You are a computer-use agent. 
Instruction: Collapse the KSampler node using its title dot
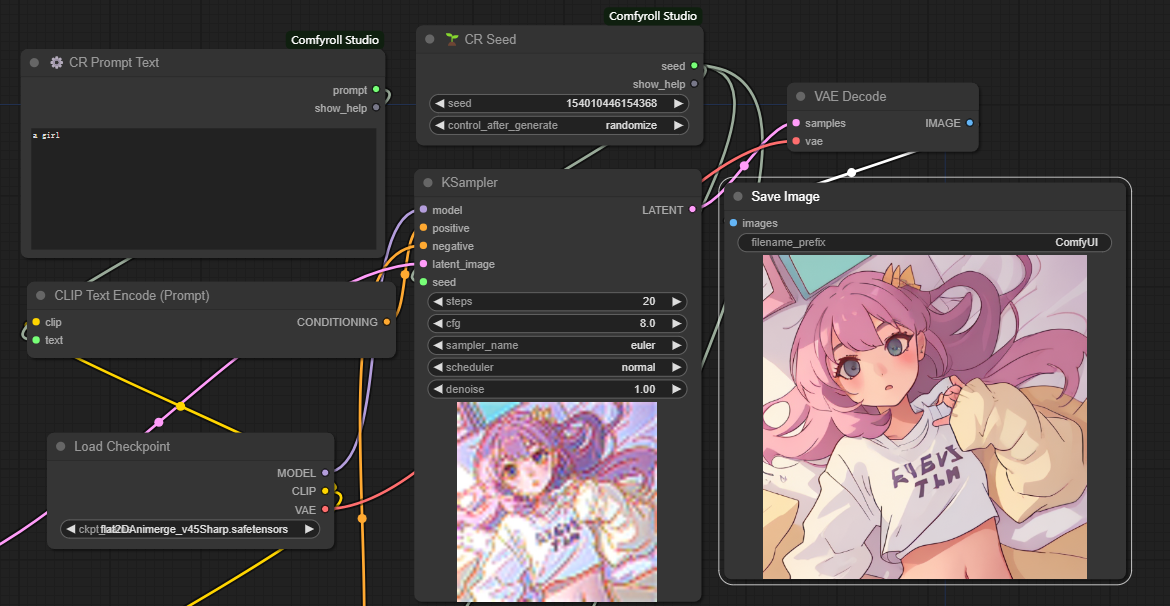[x=428, y=183]
